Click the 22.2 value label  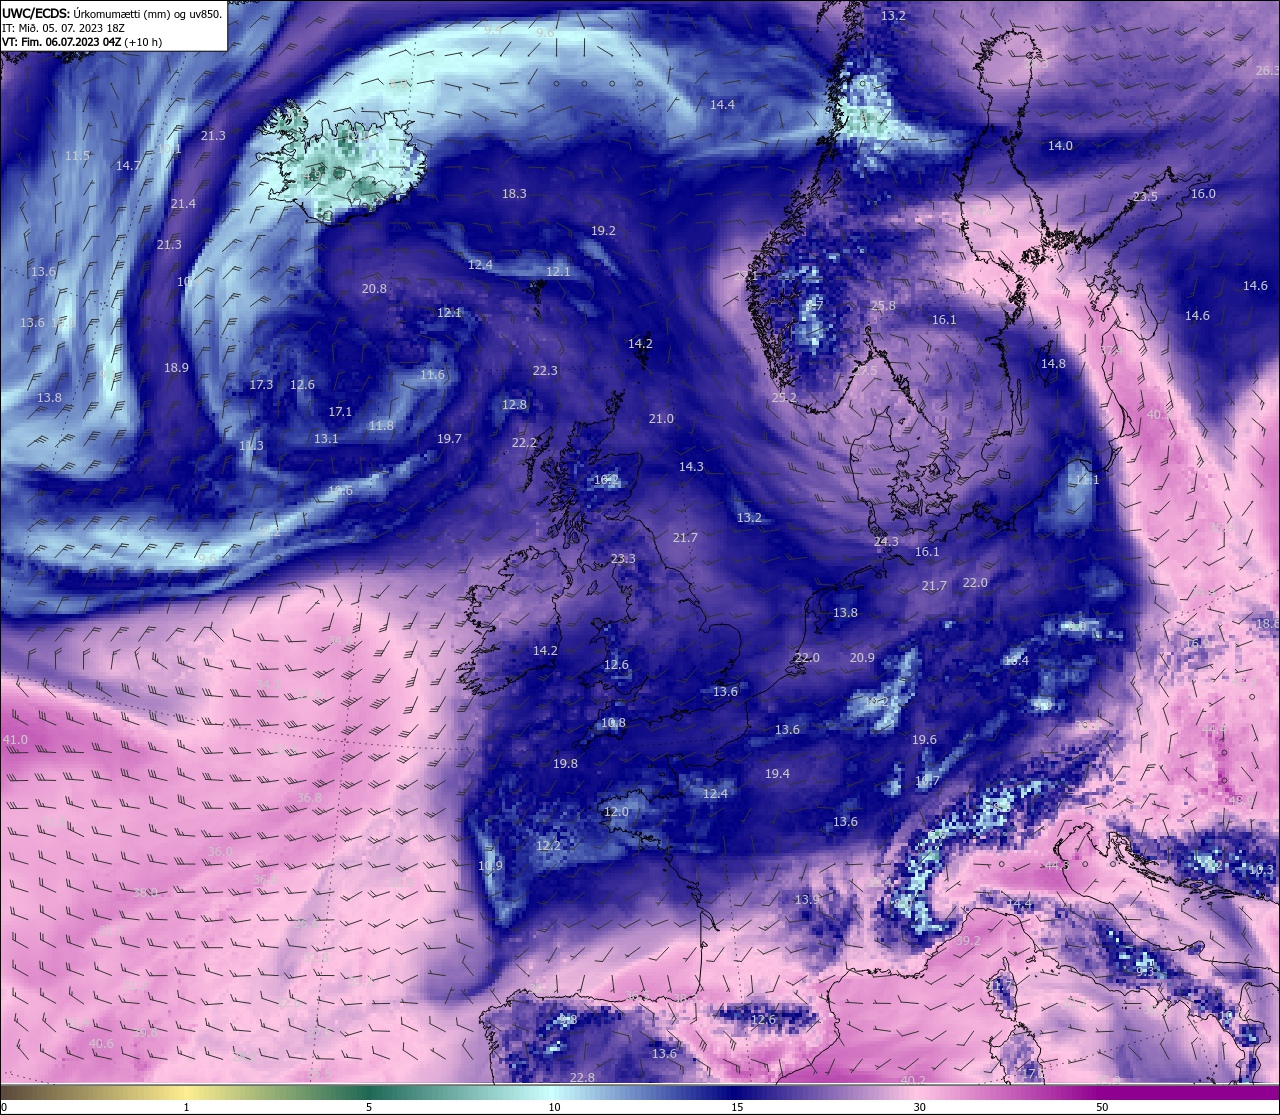pyautogui.click(x=524, y=443)
